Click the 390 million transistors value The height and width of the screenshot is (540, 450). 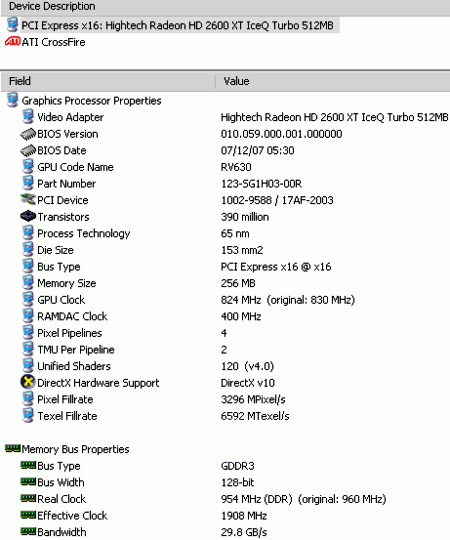point(245,217)
